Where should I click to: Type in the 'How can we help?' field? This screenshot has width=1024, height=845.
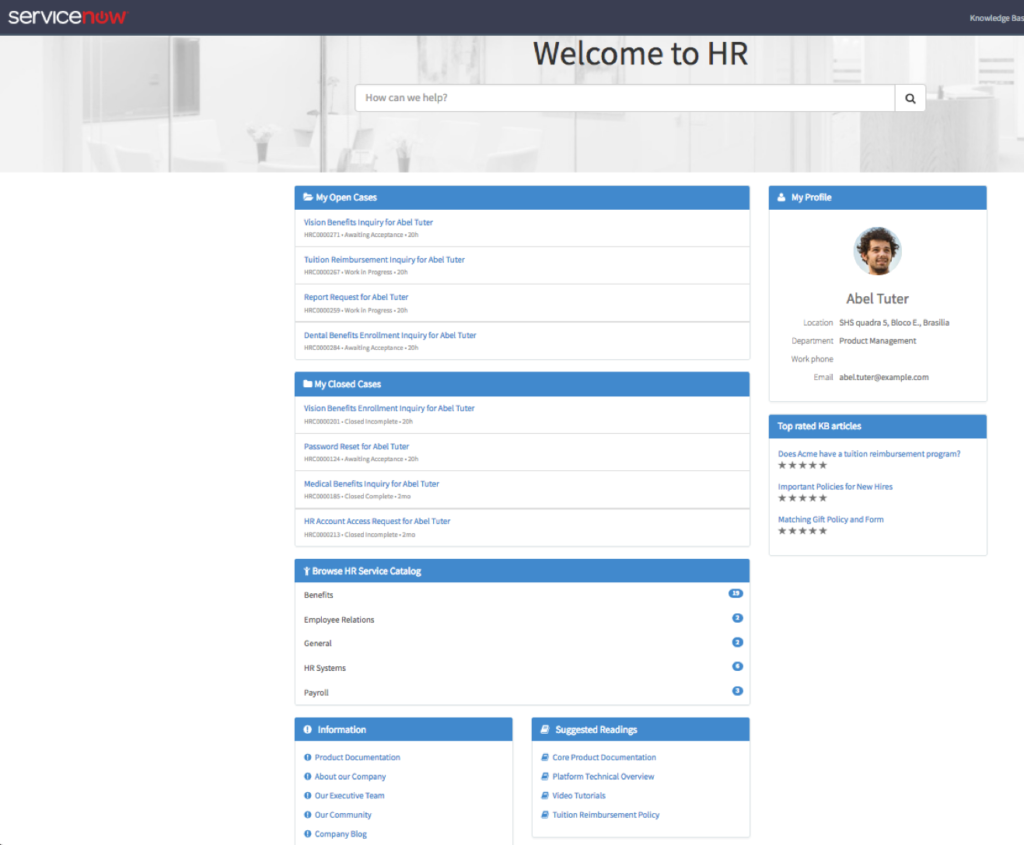pos(625,98)
